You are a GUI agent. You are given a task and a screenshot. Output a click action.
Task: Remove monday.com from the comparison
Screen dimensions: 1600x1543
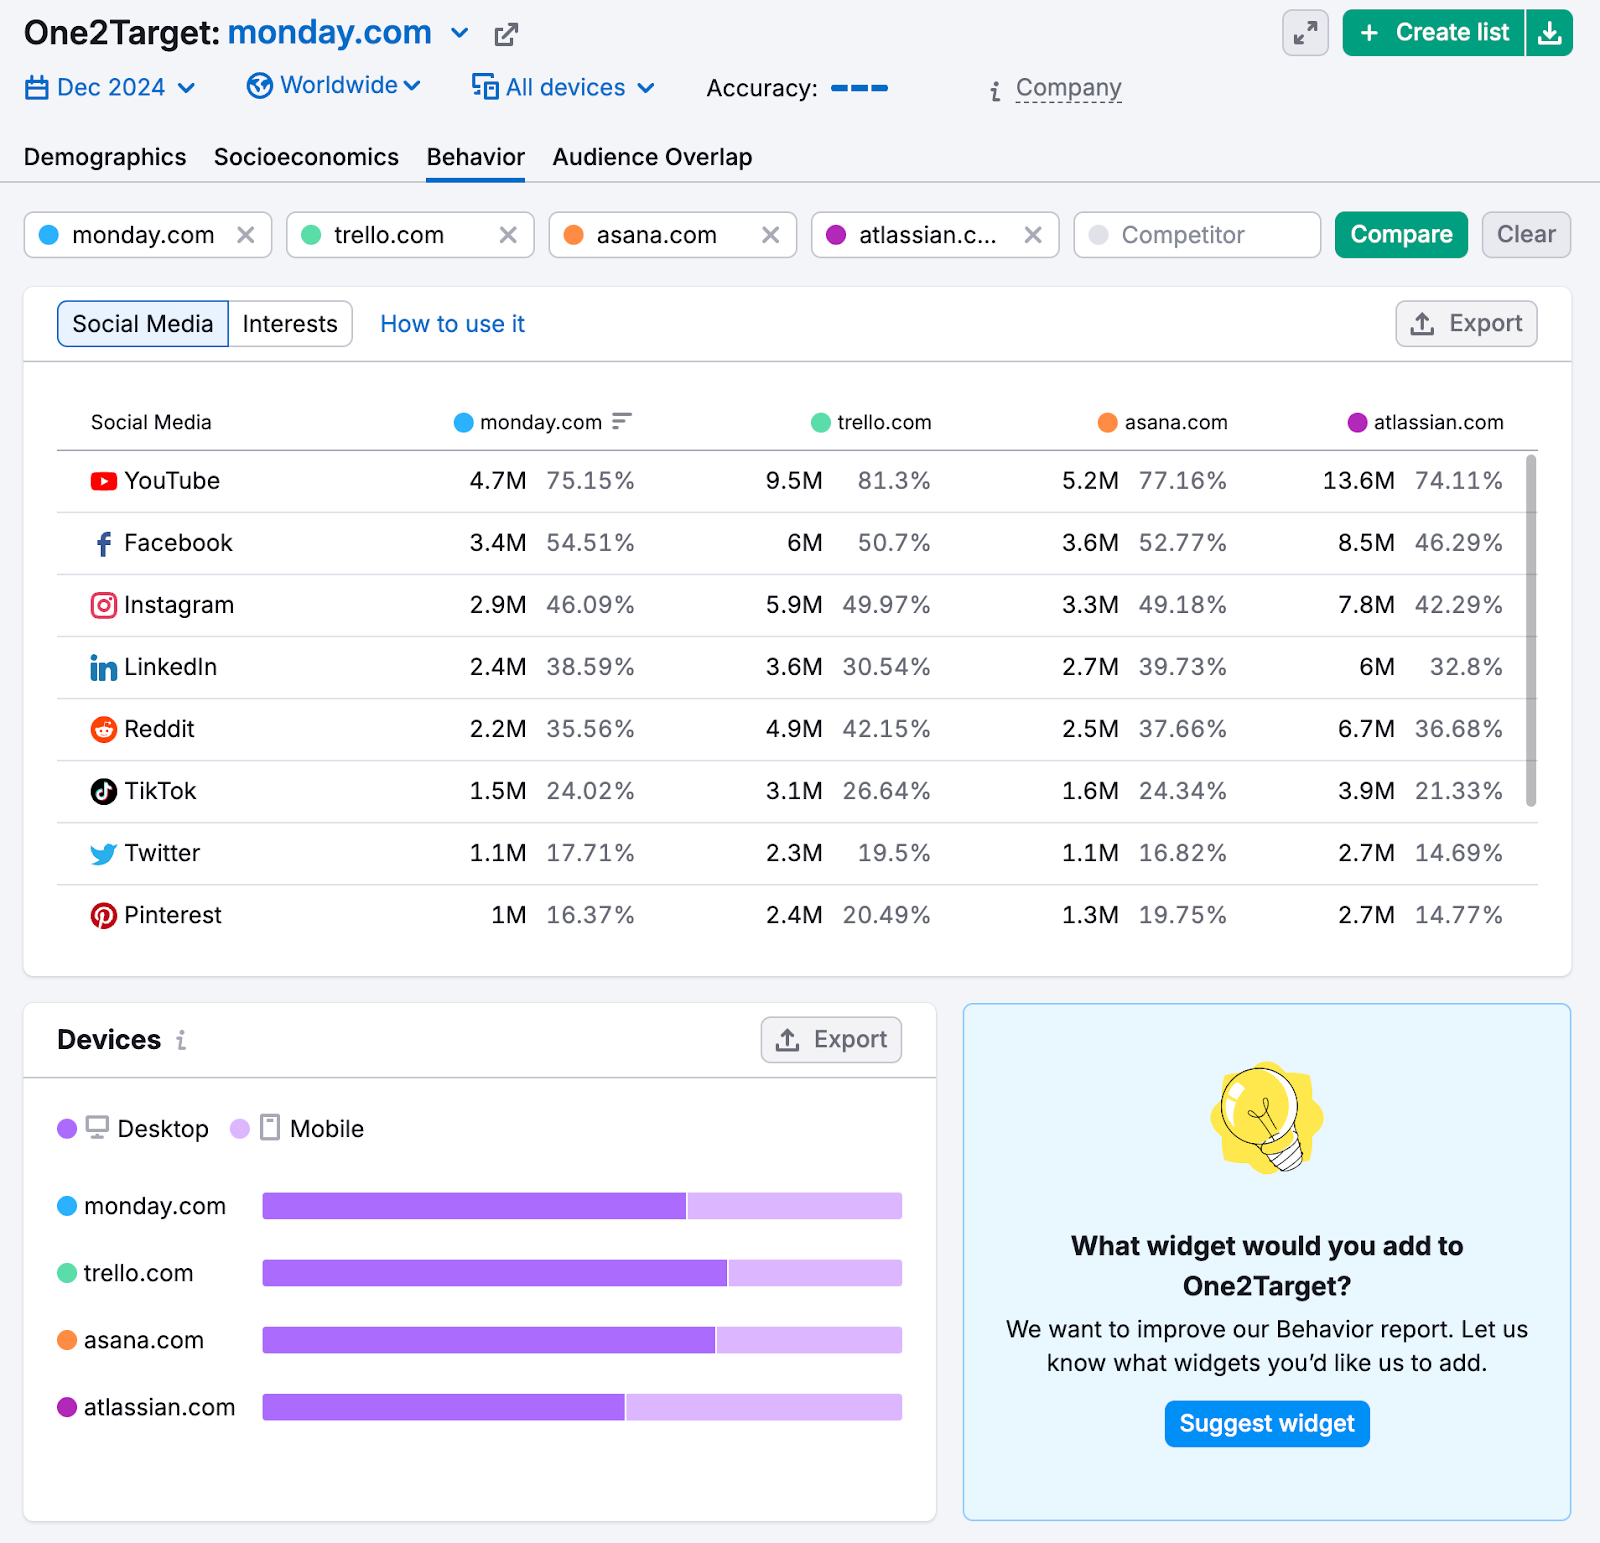click(245, 235)
